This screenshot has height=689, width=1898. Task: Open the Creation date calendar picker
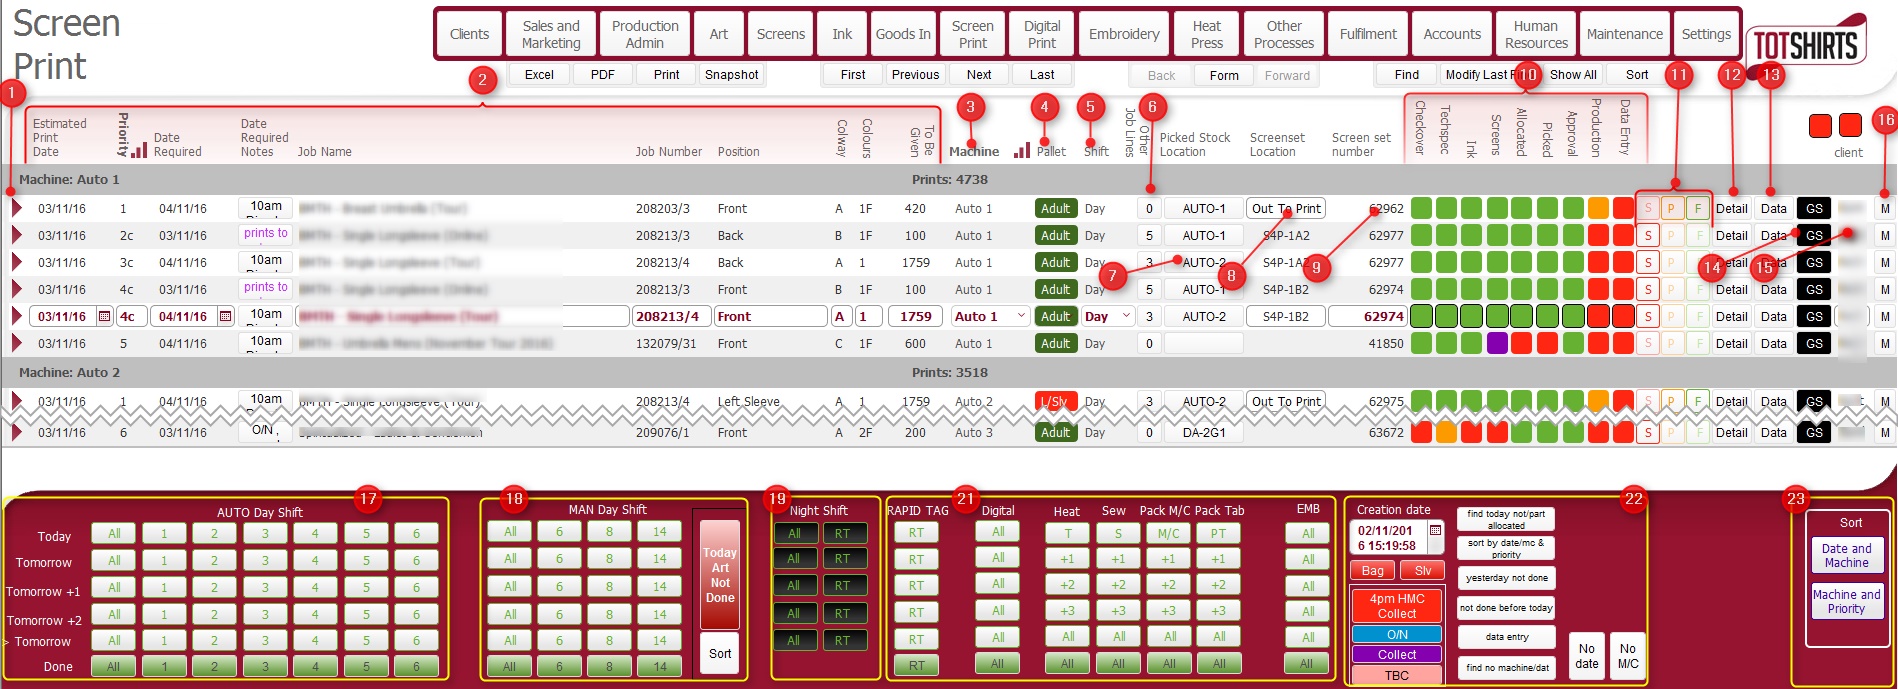pyautogui.click(x=1436, y=531)
